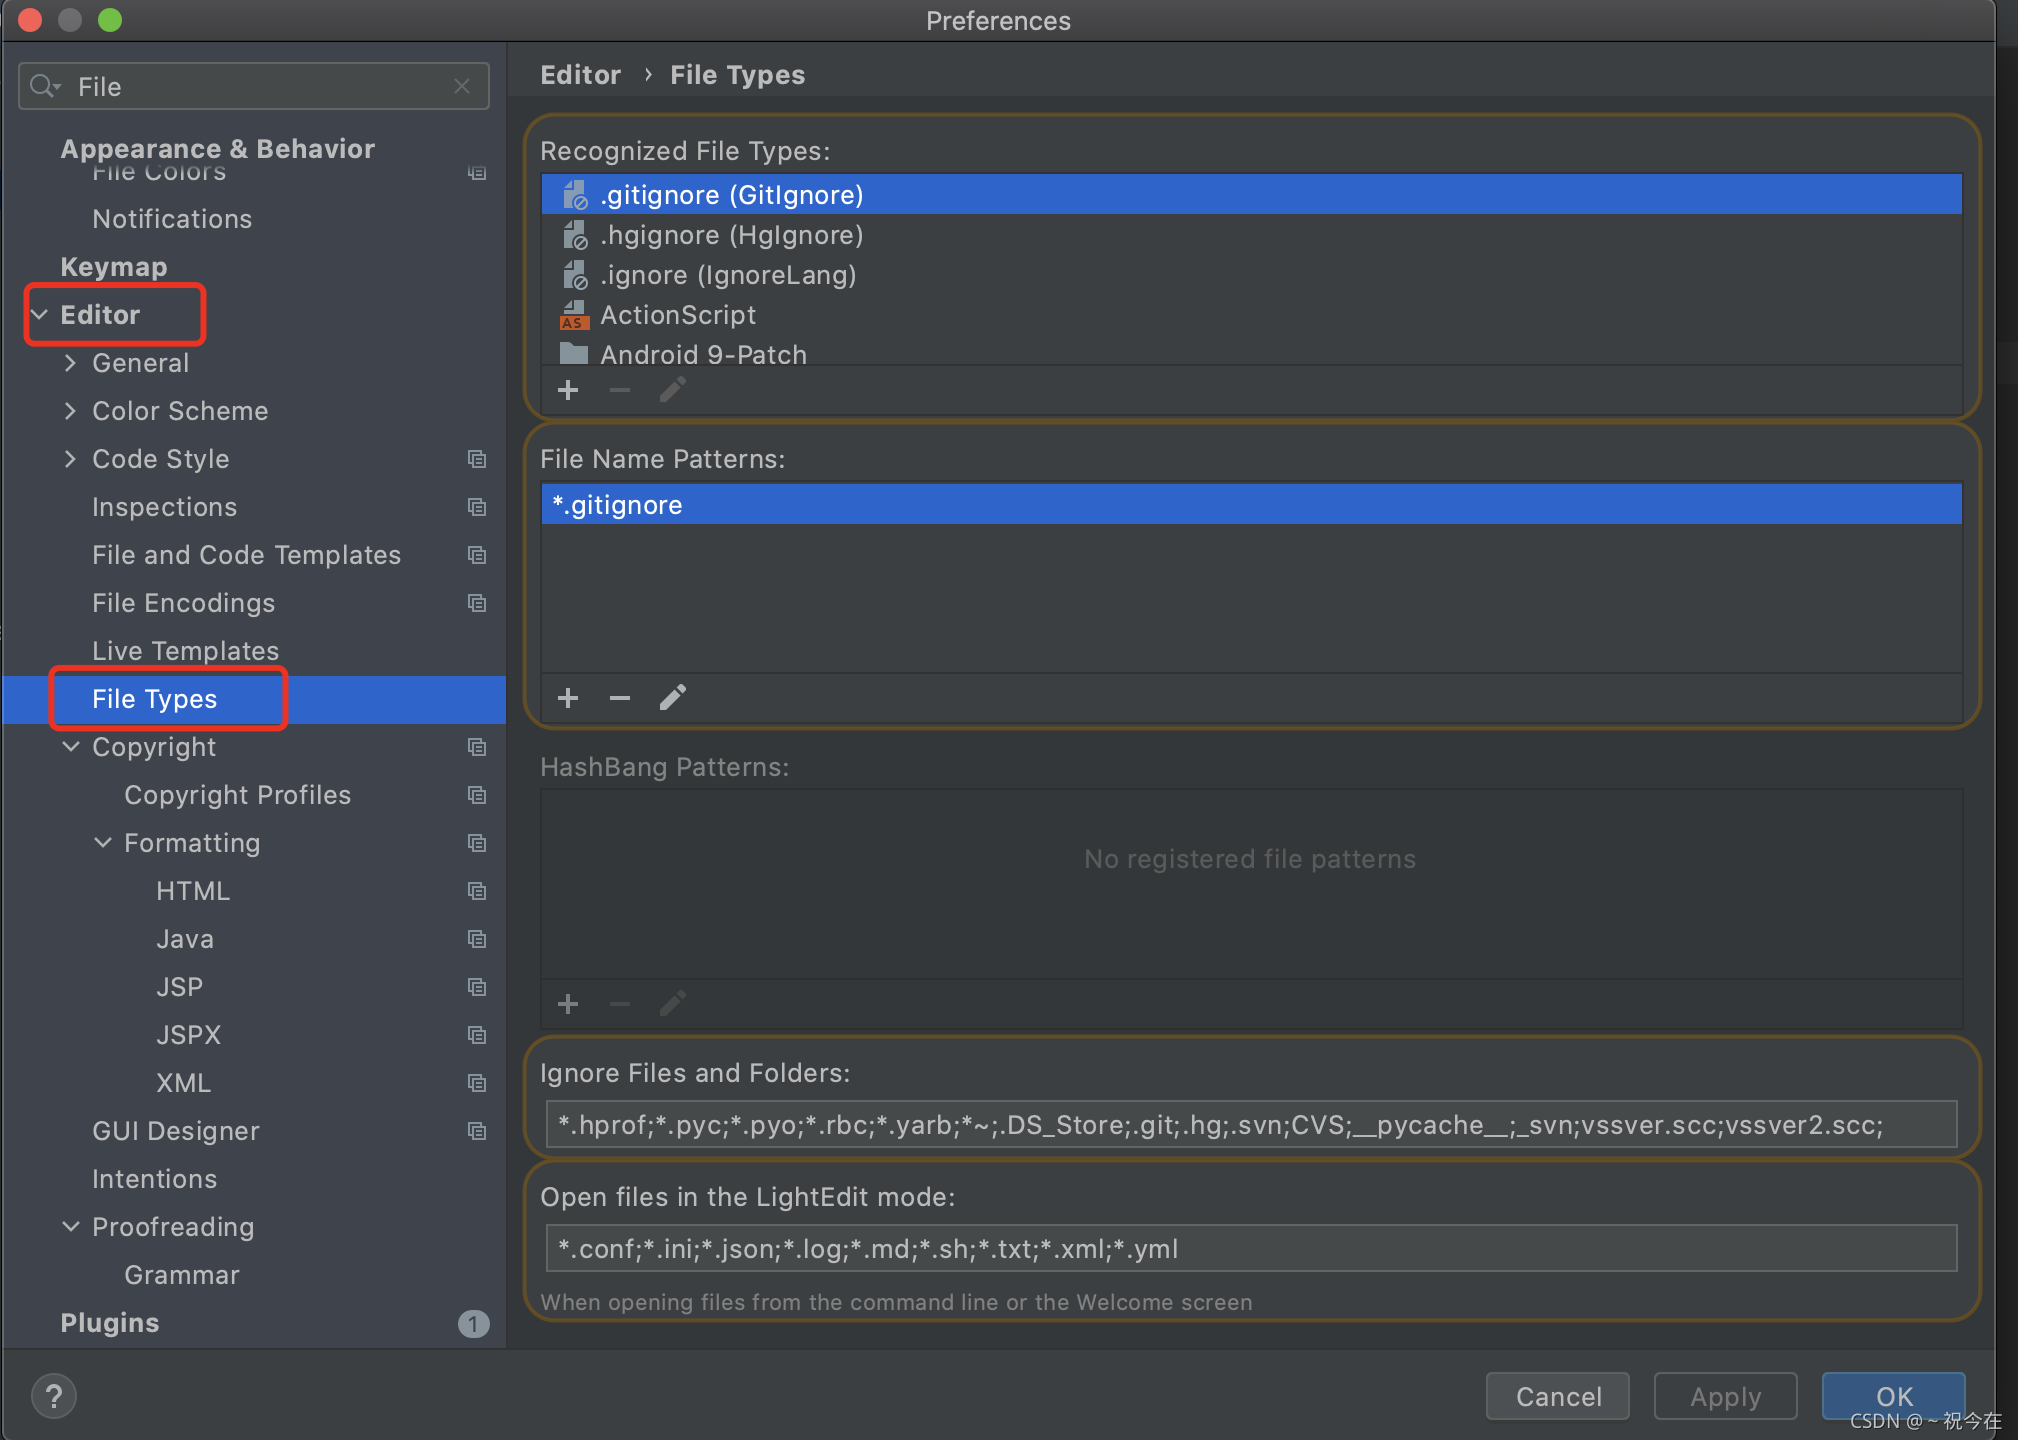Click the Ignore Files and Folders field

tap(1250, 1125)
